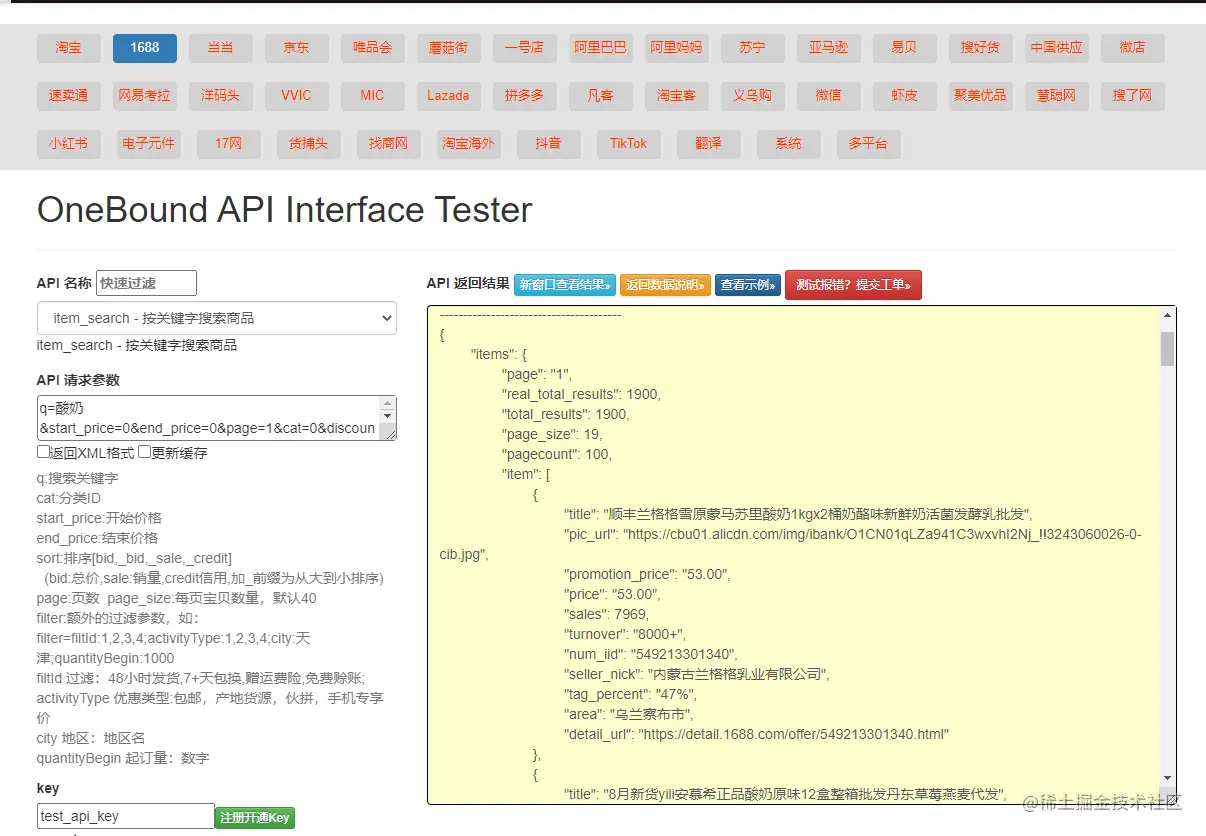Screen dimensions: 1206x836
Task: Open the 系统 tab
Action: click(x=789, y=144)
